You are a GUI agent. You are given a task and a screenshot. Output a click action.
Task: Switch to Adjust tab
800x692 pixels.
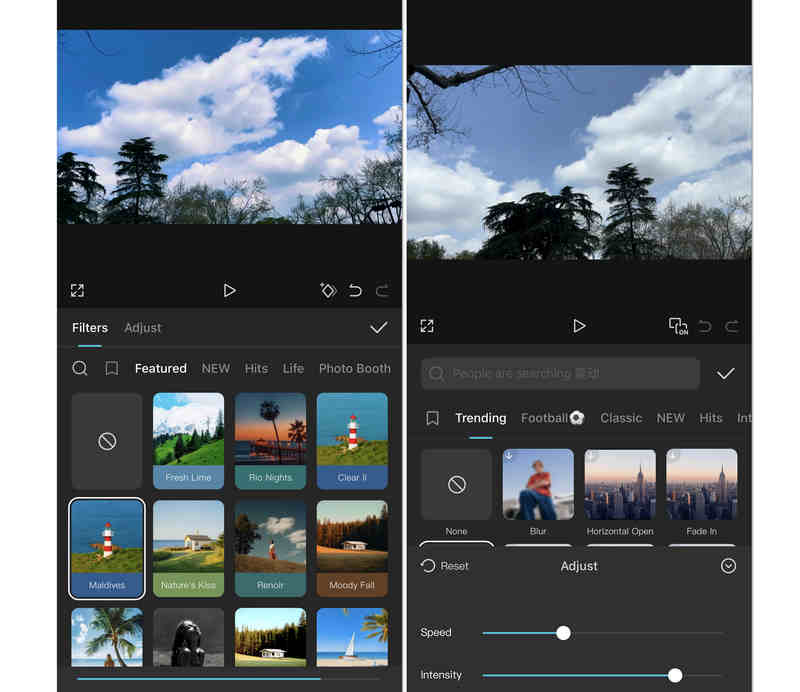pyautogui.click(x=142, y=328)
